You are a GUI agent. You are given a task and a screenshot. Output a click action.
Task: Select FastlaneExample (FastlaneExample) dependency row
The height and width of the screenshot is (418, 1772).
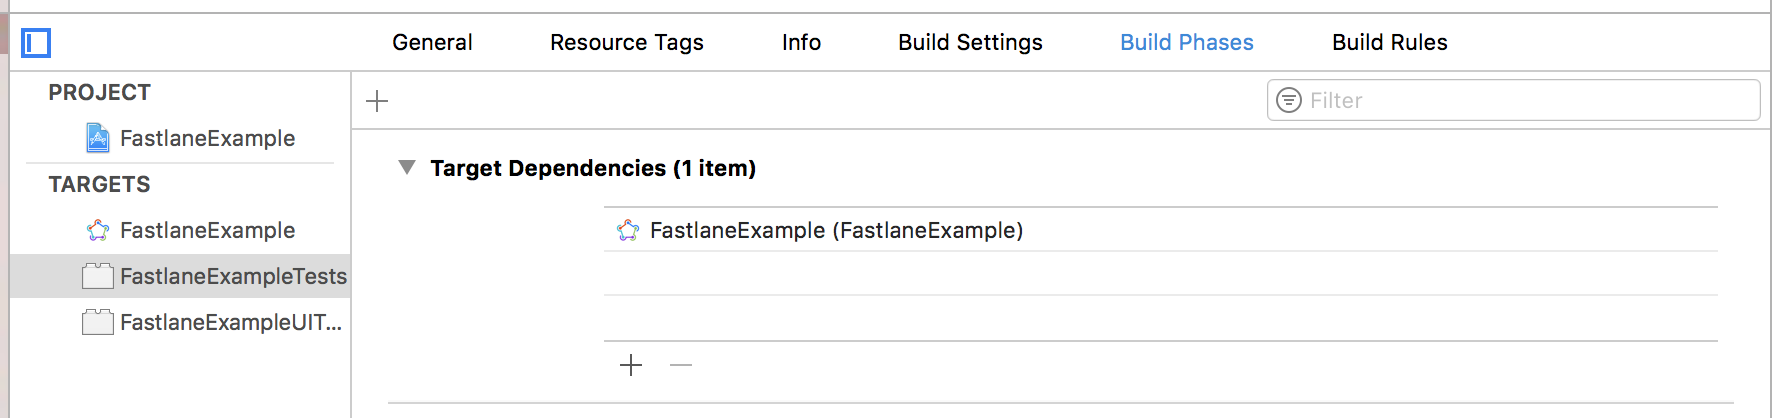(x=836, y=231)
